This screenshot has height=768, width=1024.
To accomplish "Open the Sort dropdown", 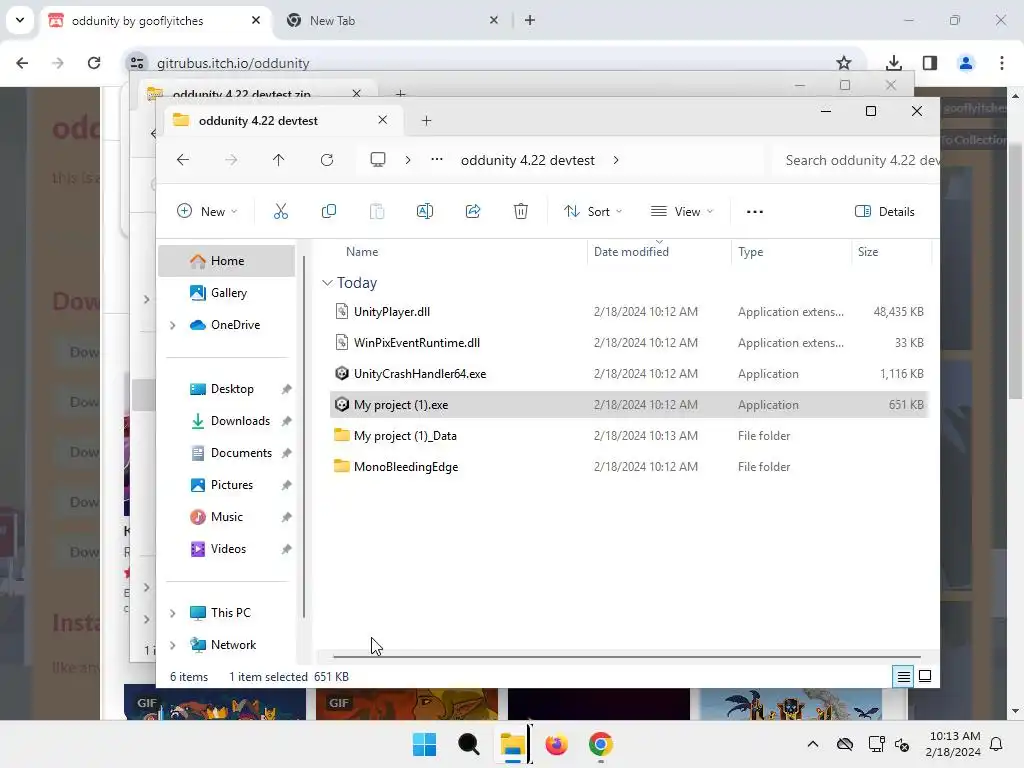I will pos(593,212).
